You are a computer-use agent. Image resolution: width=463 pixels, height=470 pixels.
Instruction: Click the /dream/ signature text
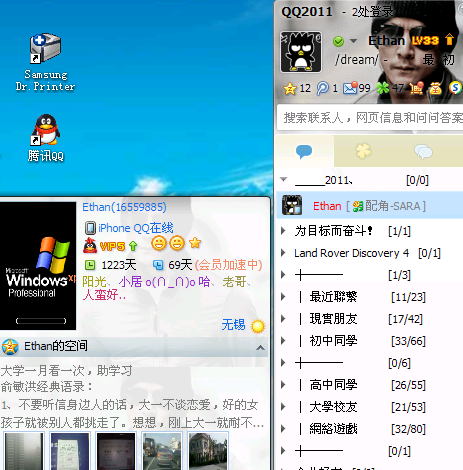click(x=357, y=60)
